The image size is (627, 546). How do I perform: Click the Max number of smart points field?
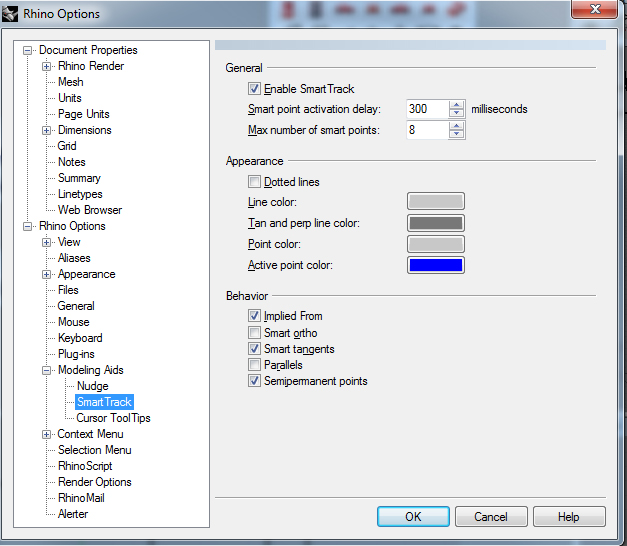427,131
